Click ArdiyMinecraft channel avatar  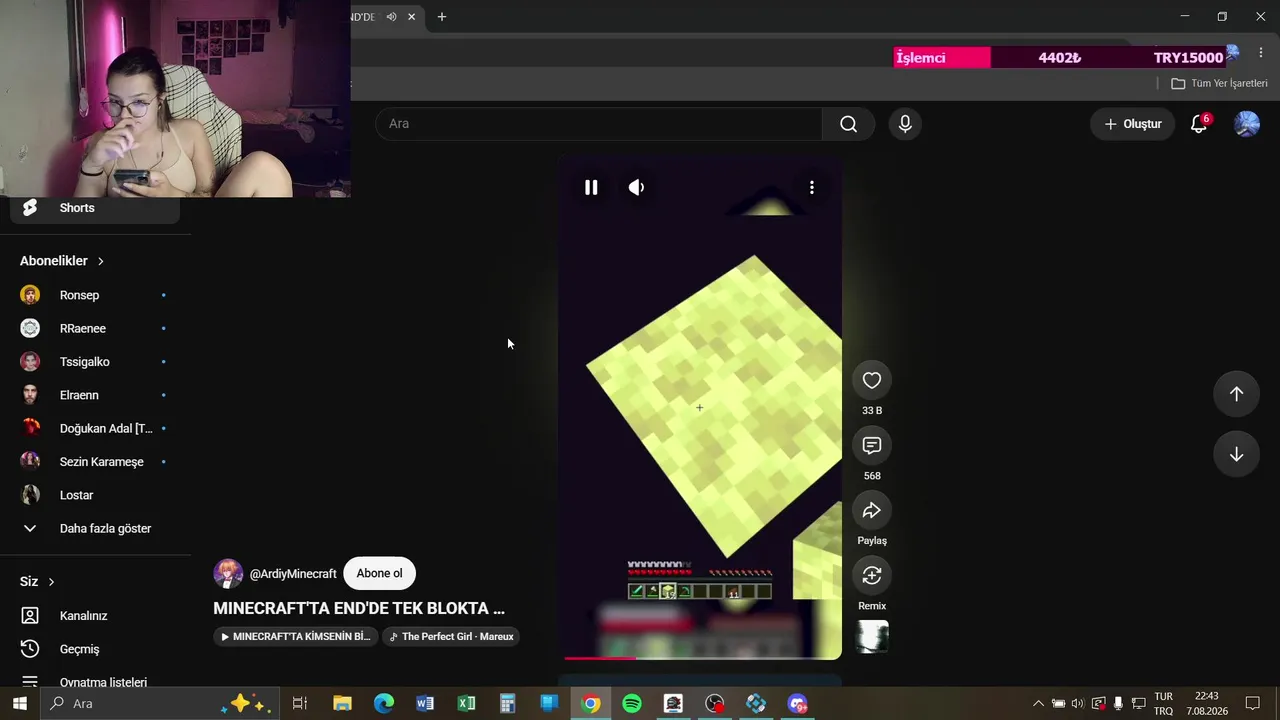click(x=228, y=574)
